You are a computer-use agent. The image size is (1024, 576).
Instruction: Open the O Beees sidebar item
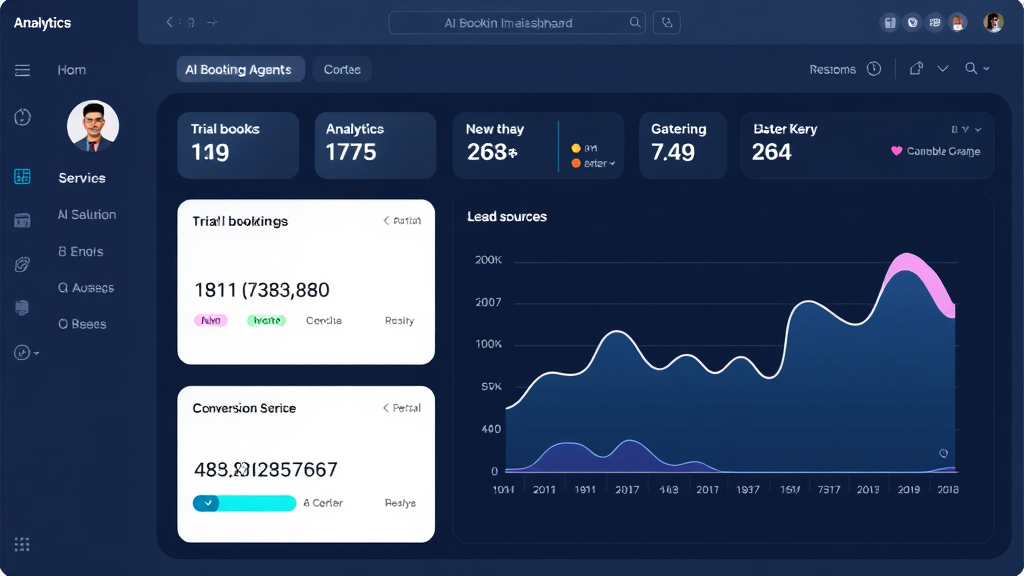[82, 324]
